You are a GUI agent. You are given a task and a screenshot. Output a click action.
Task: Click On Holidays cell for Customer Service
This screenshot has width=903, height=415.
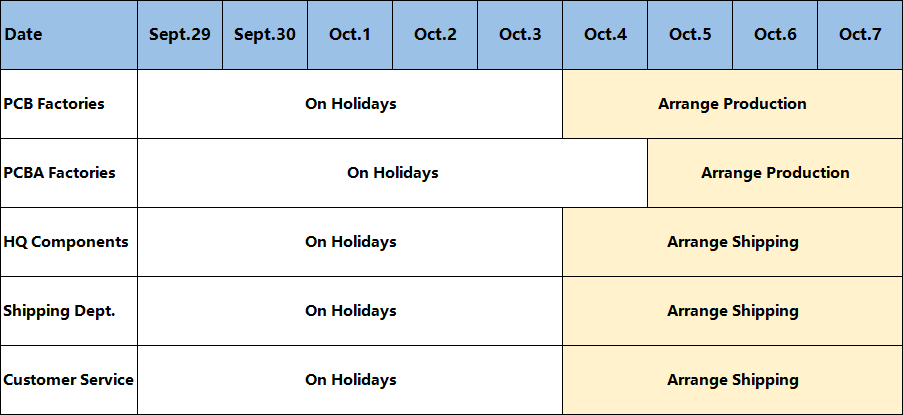pos(350,380)
